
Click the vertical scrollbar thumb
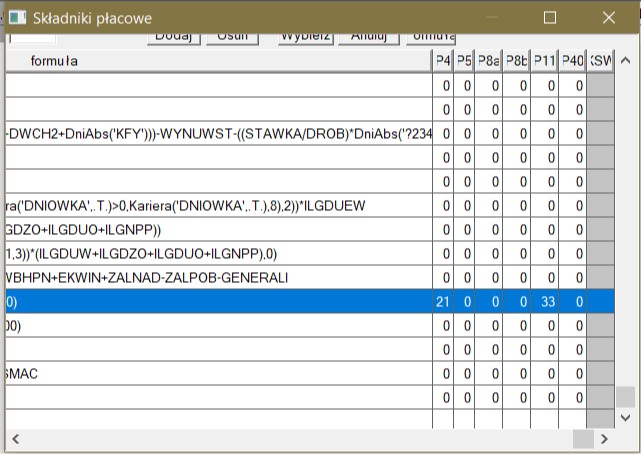[x=626, y=396]
